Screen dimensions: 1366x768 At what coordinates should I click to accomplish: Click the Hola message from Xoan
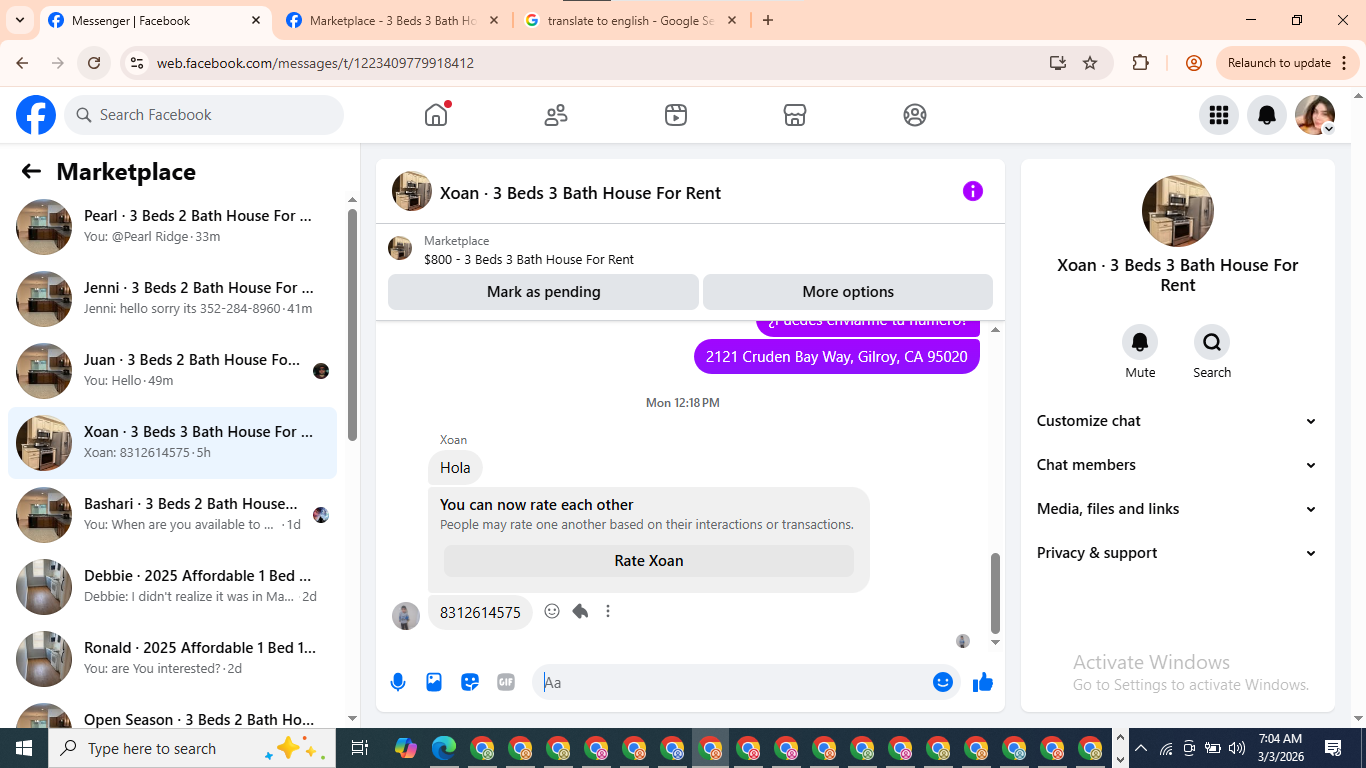(x=455, y=468)
